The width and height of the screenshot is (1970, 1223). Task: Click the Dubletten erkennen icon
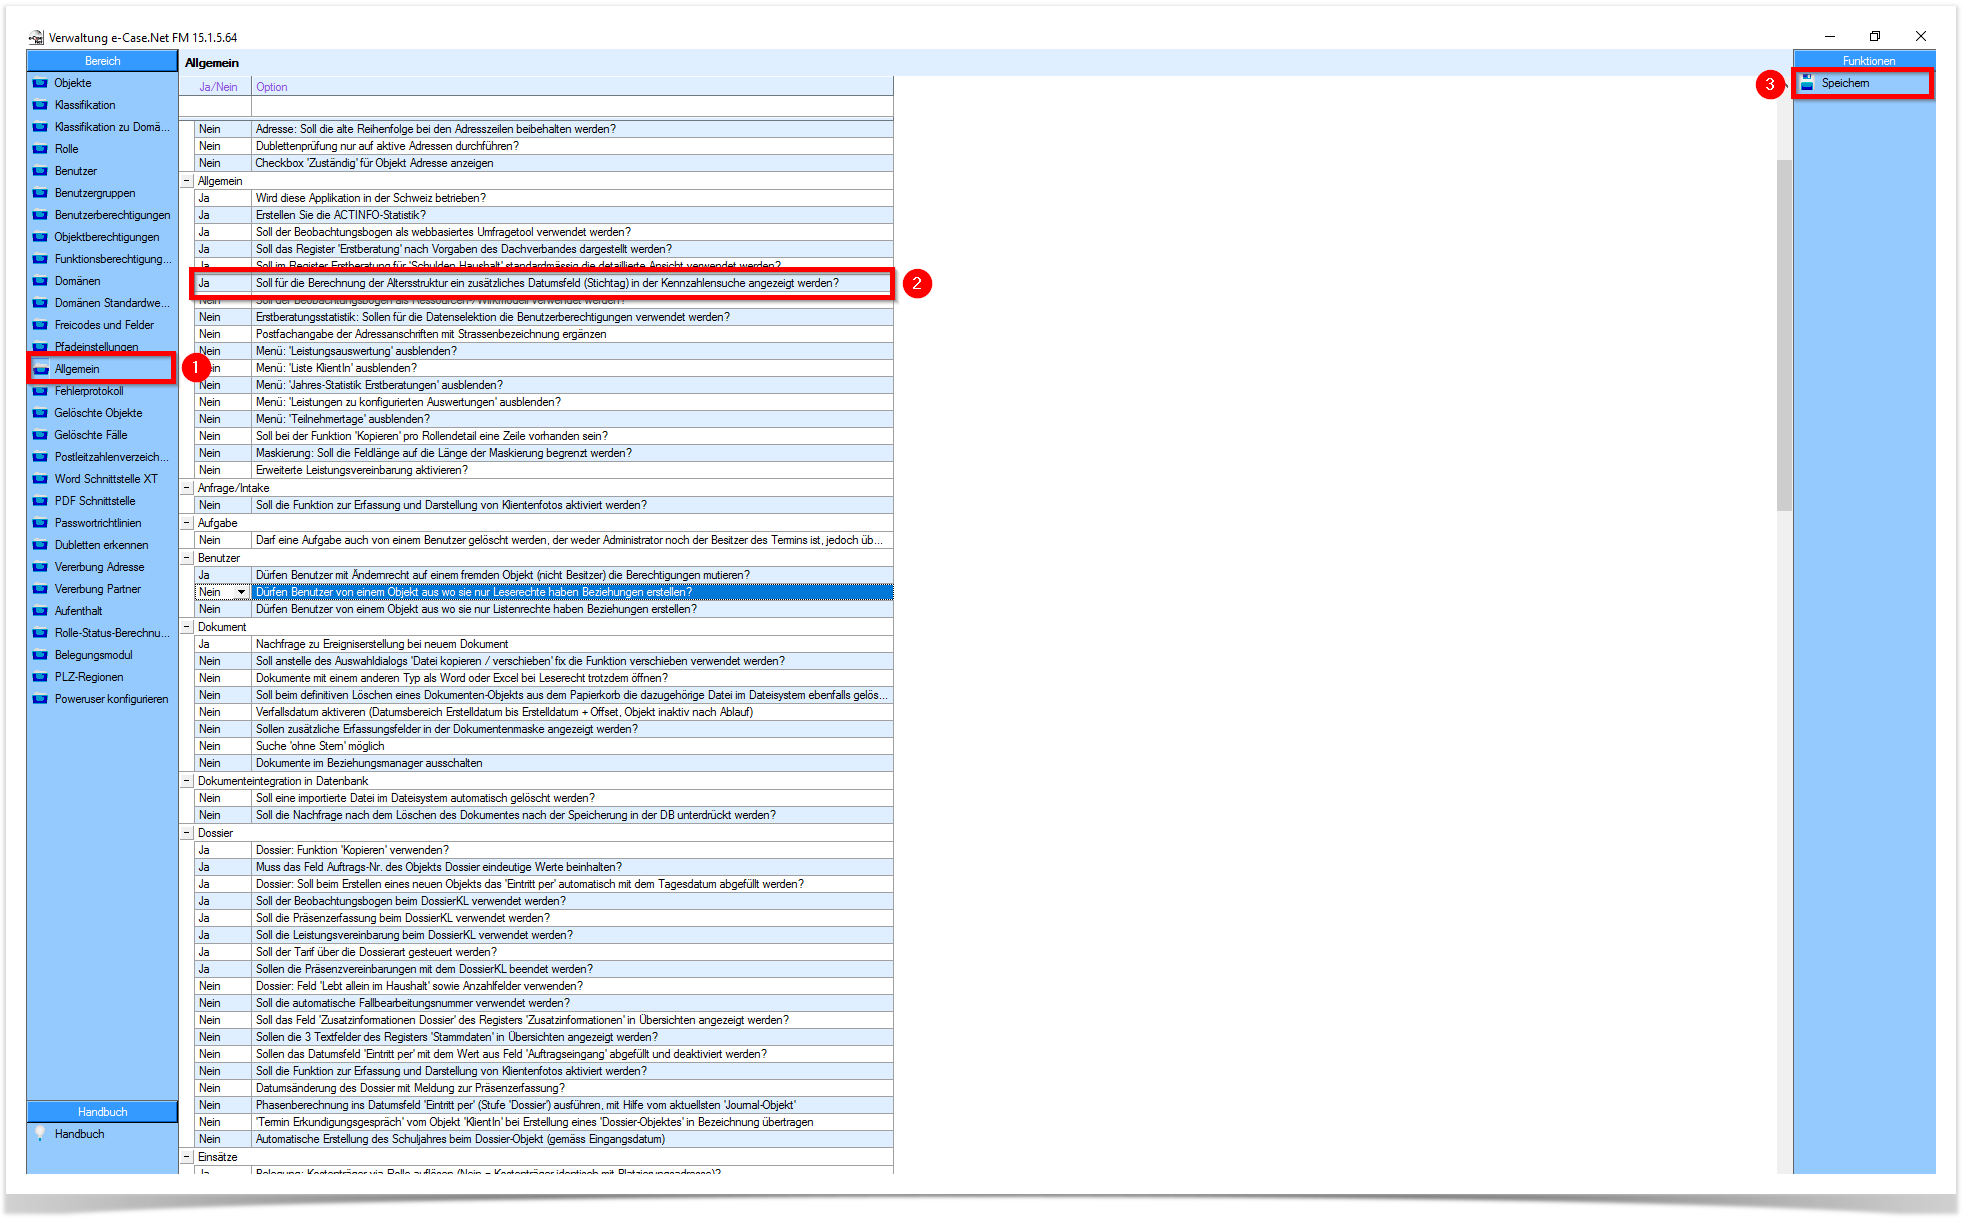click(40, 545)
